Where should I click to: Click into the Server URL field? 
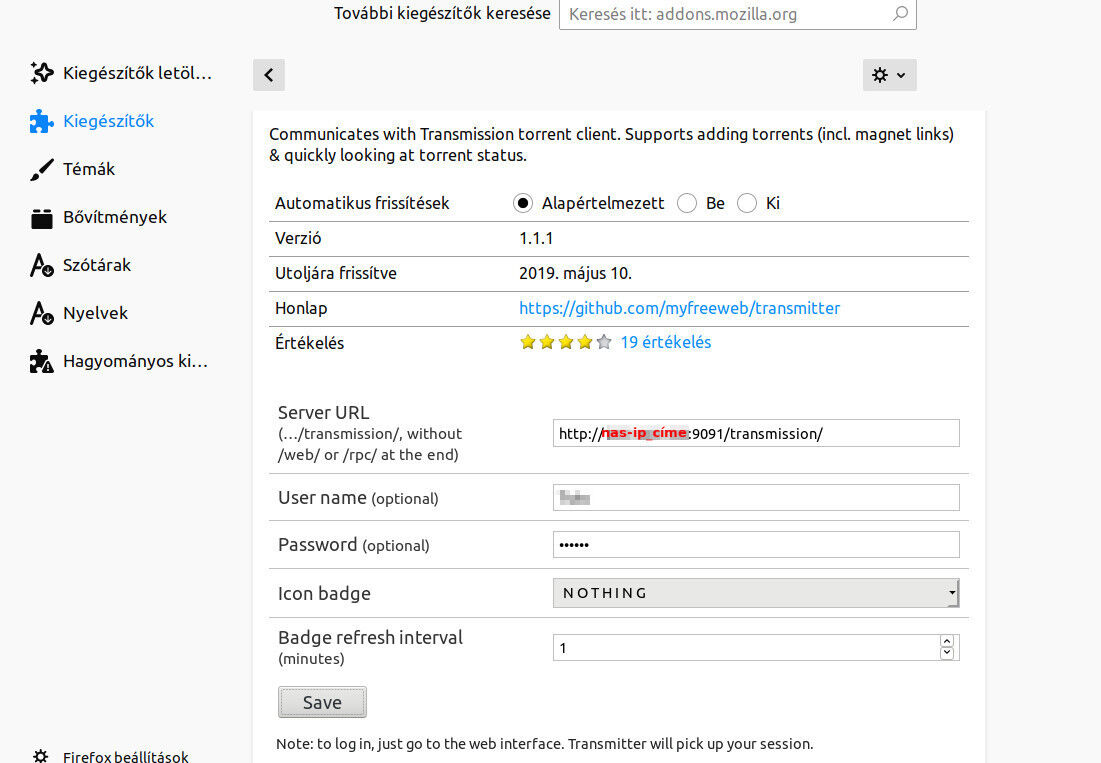(x=756, y=434)
